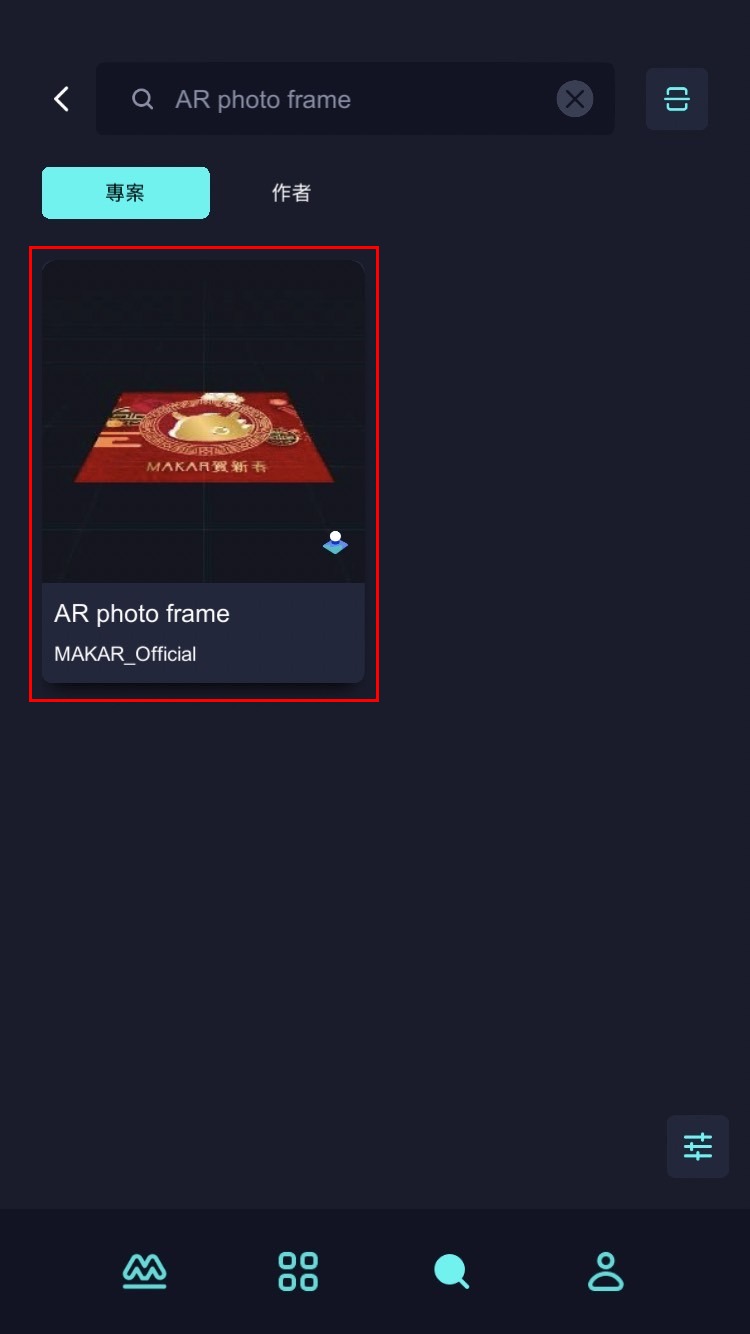
Task: Click the magnifier icon inside search bar
Action: click(143, 99)
